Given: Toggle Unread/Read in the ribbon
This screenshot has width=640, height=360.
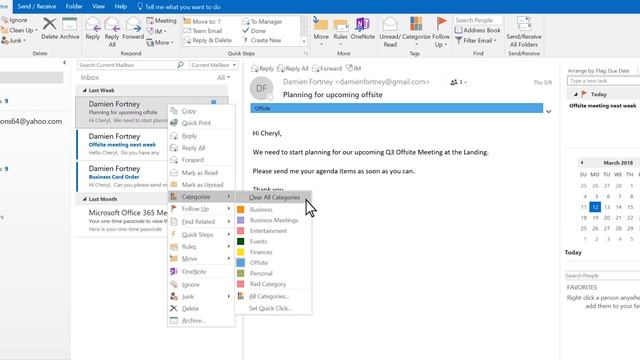Looking at the screenshot, I should click(x=390, y=32).
